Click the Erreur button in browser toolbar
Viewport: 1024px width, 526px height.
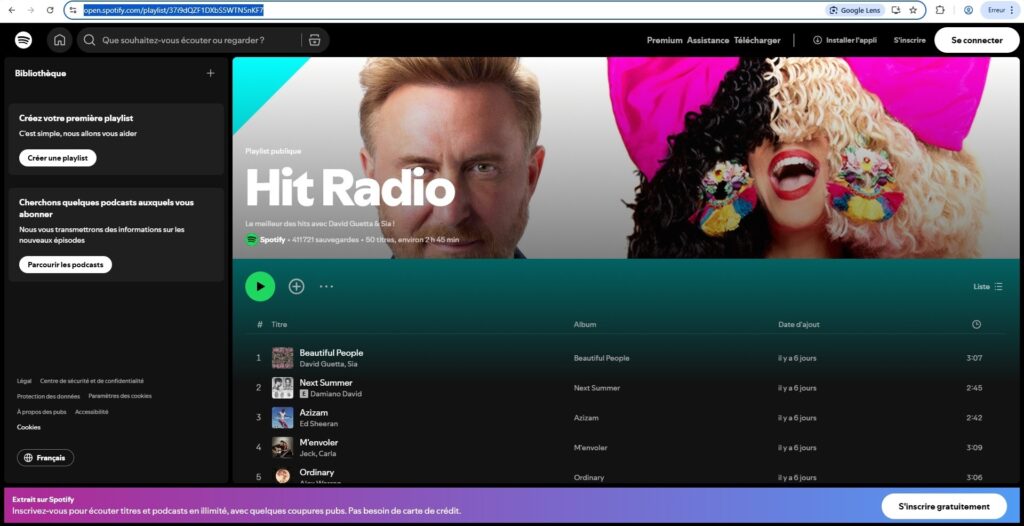click(x=1000, y=10)
